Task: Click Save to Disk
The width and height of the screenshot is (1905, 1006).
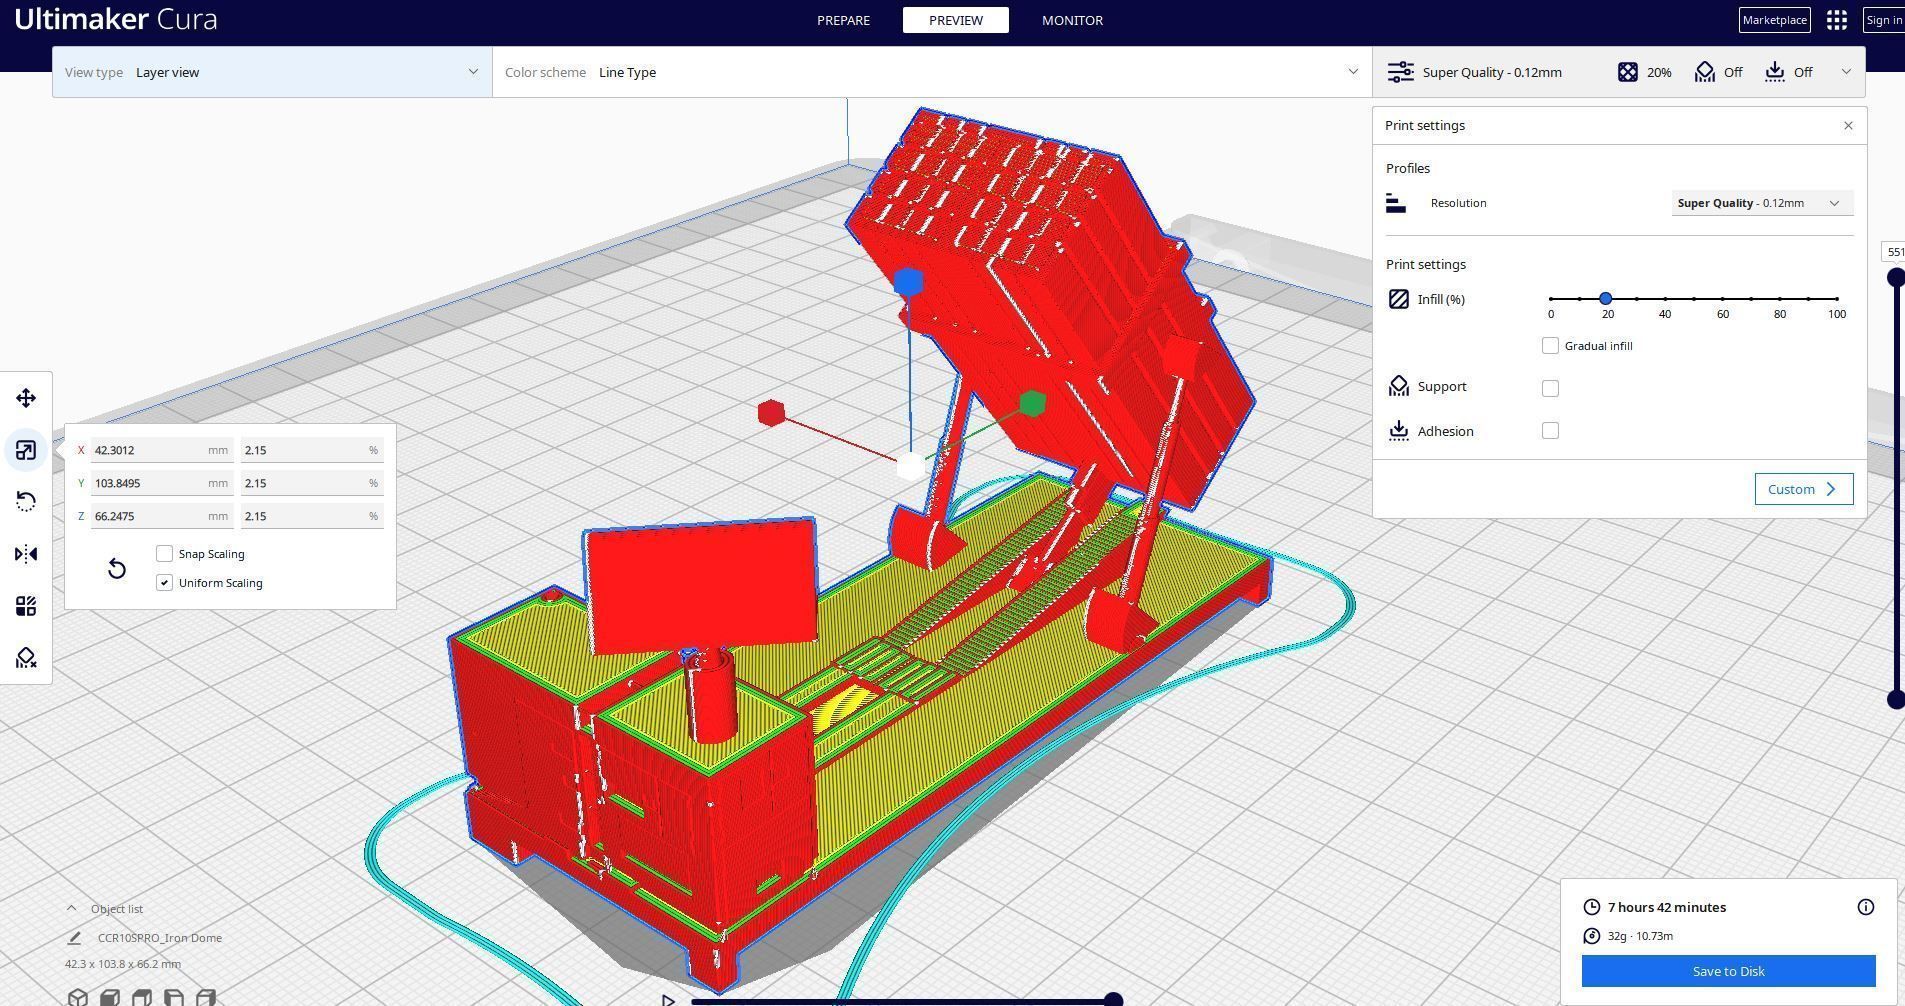Action: pos(1728,971)
